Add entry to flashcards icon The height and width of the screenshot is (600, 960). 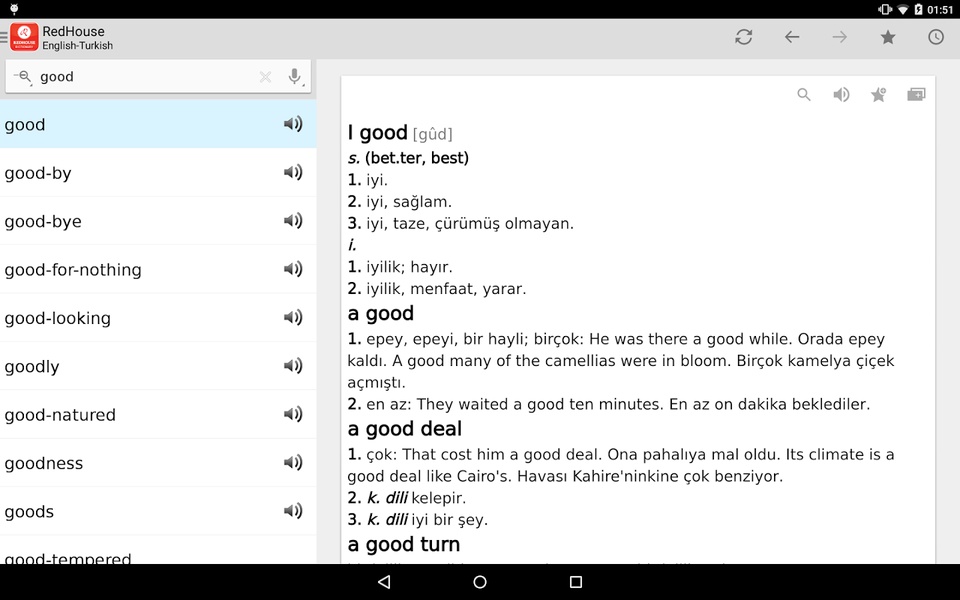tap(917, 95)
